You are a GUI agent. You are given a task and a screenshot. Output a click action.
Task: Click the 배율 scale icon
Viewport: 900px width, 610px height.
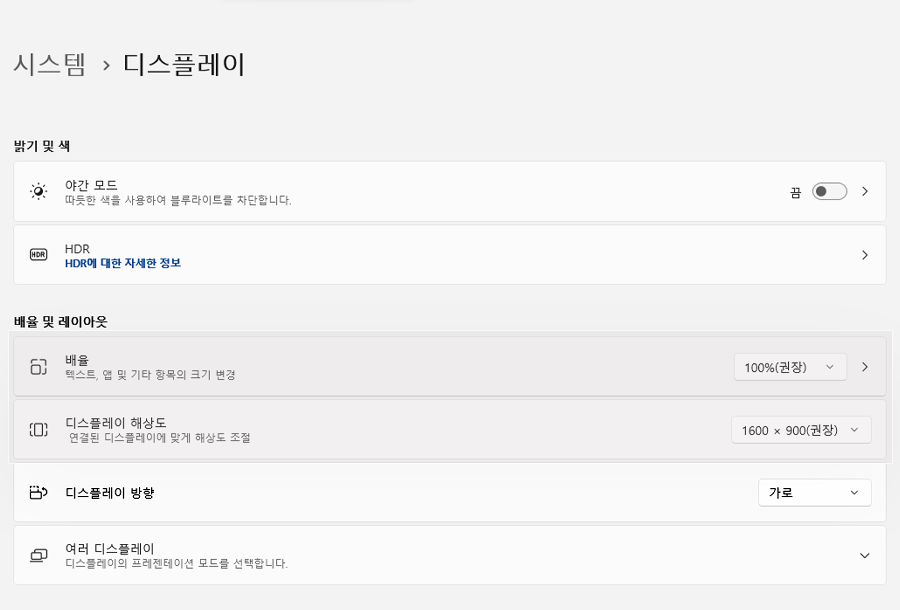click(38, 367)
